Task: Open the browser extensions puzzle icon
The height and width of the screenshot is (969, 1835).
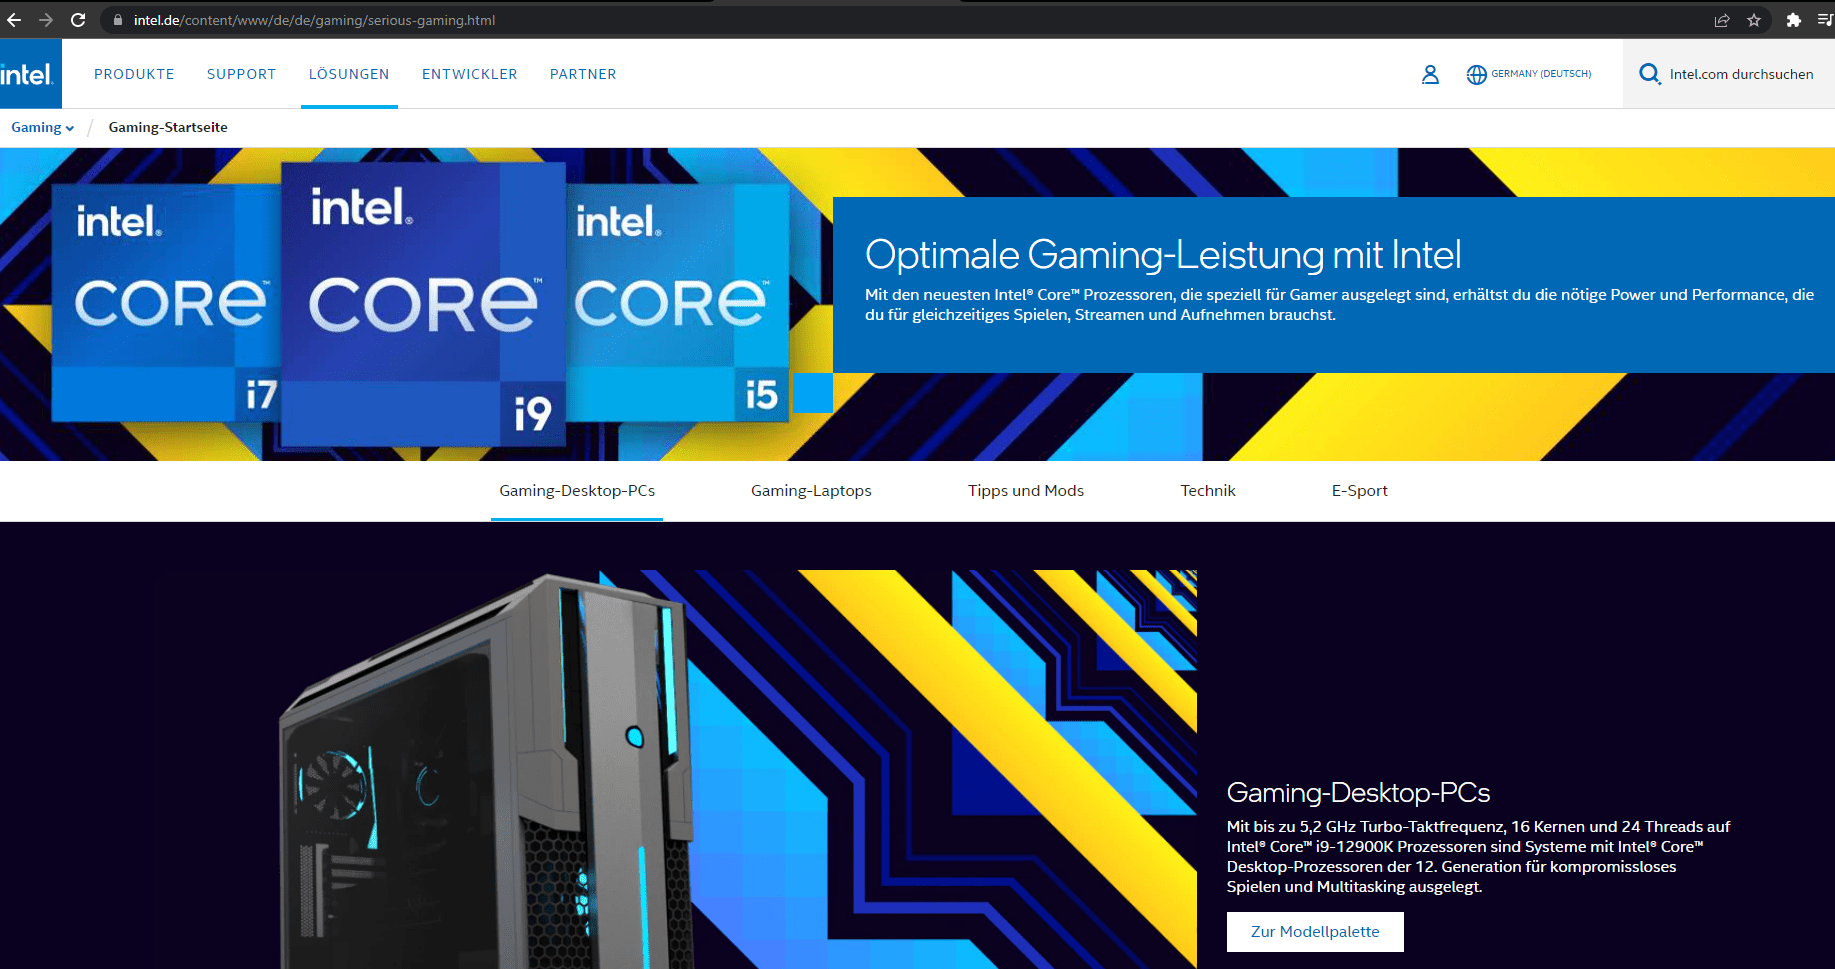Action: pos(1794,20)
